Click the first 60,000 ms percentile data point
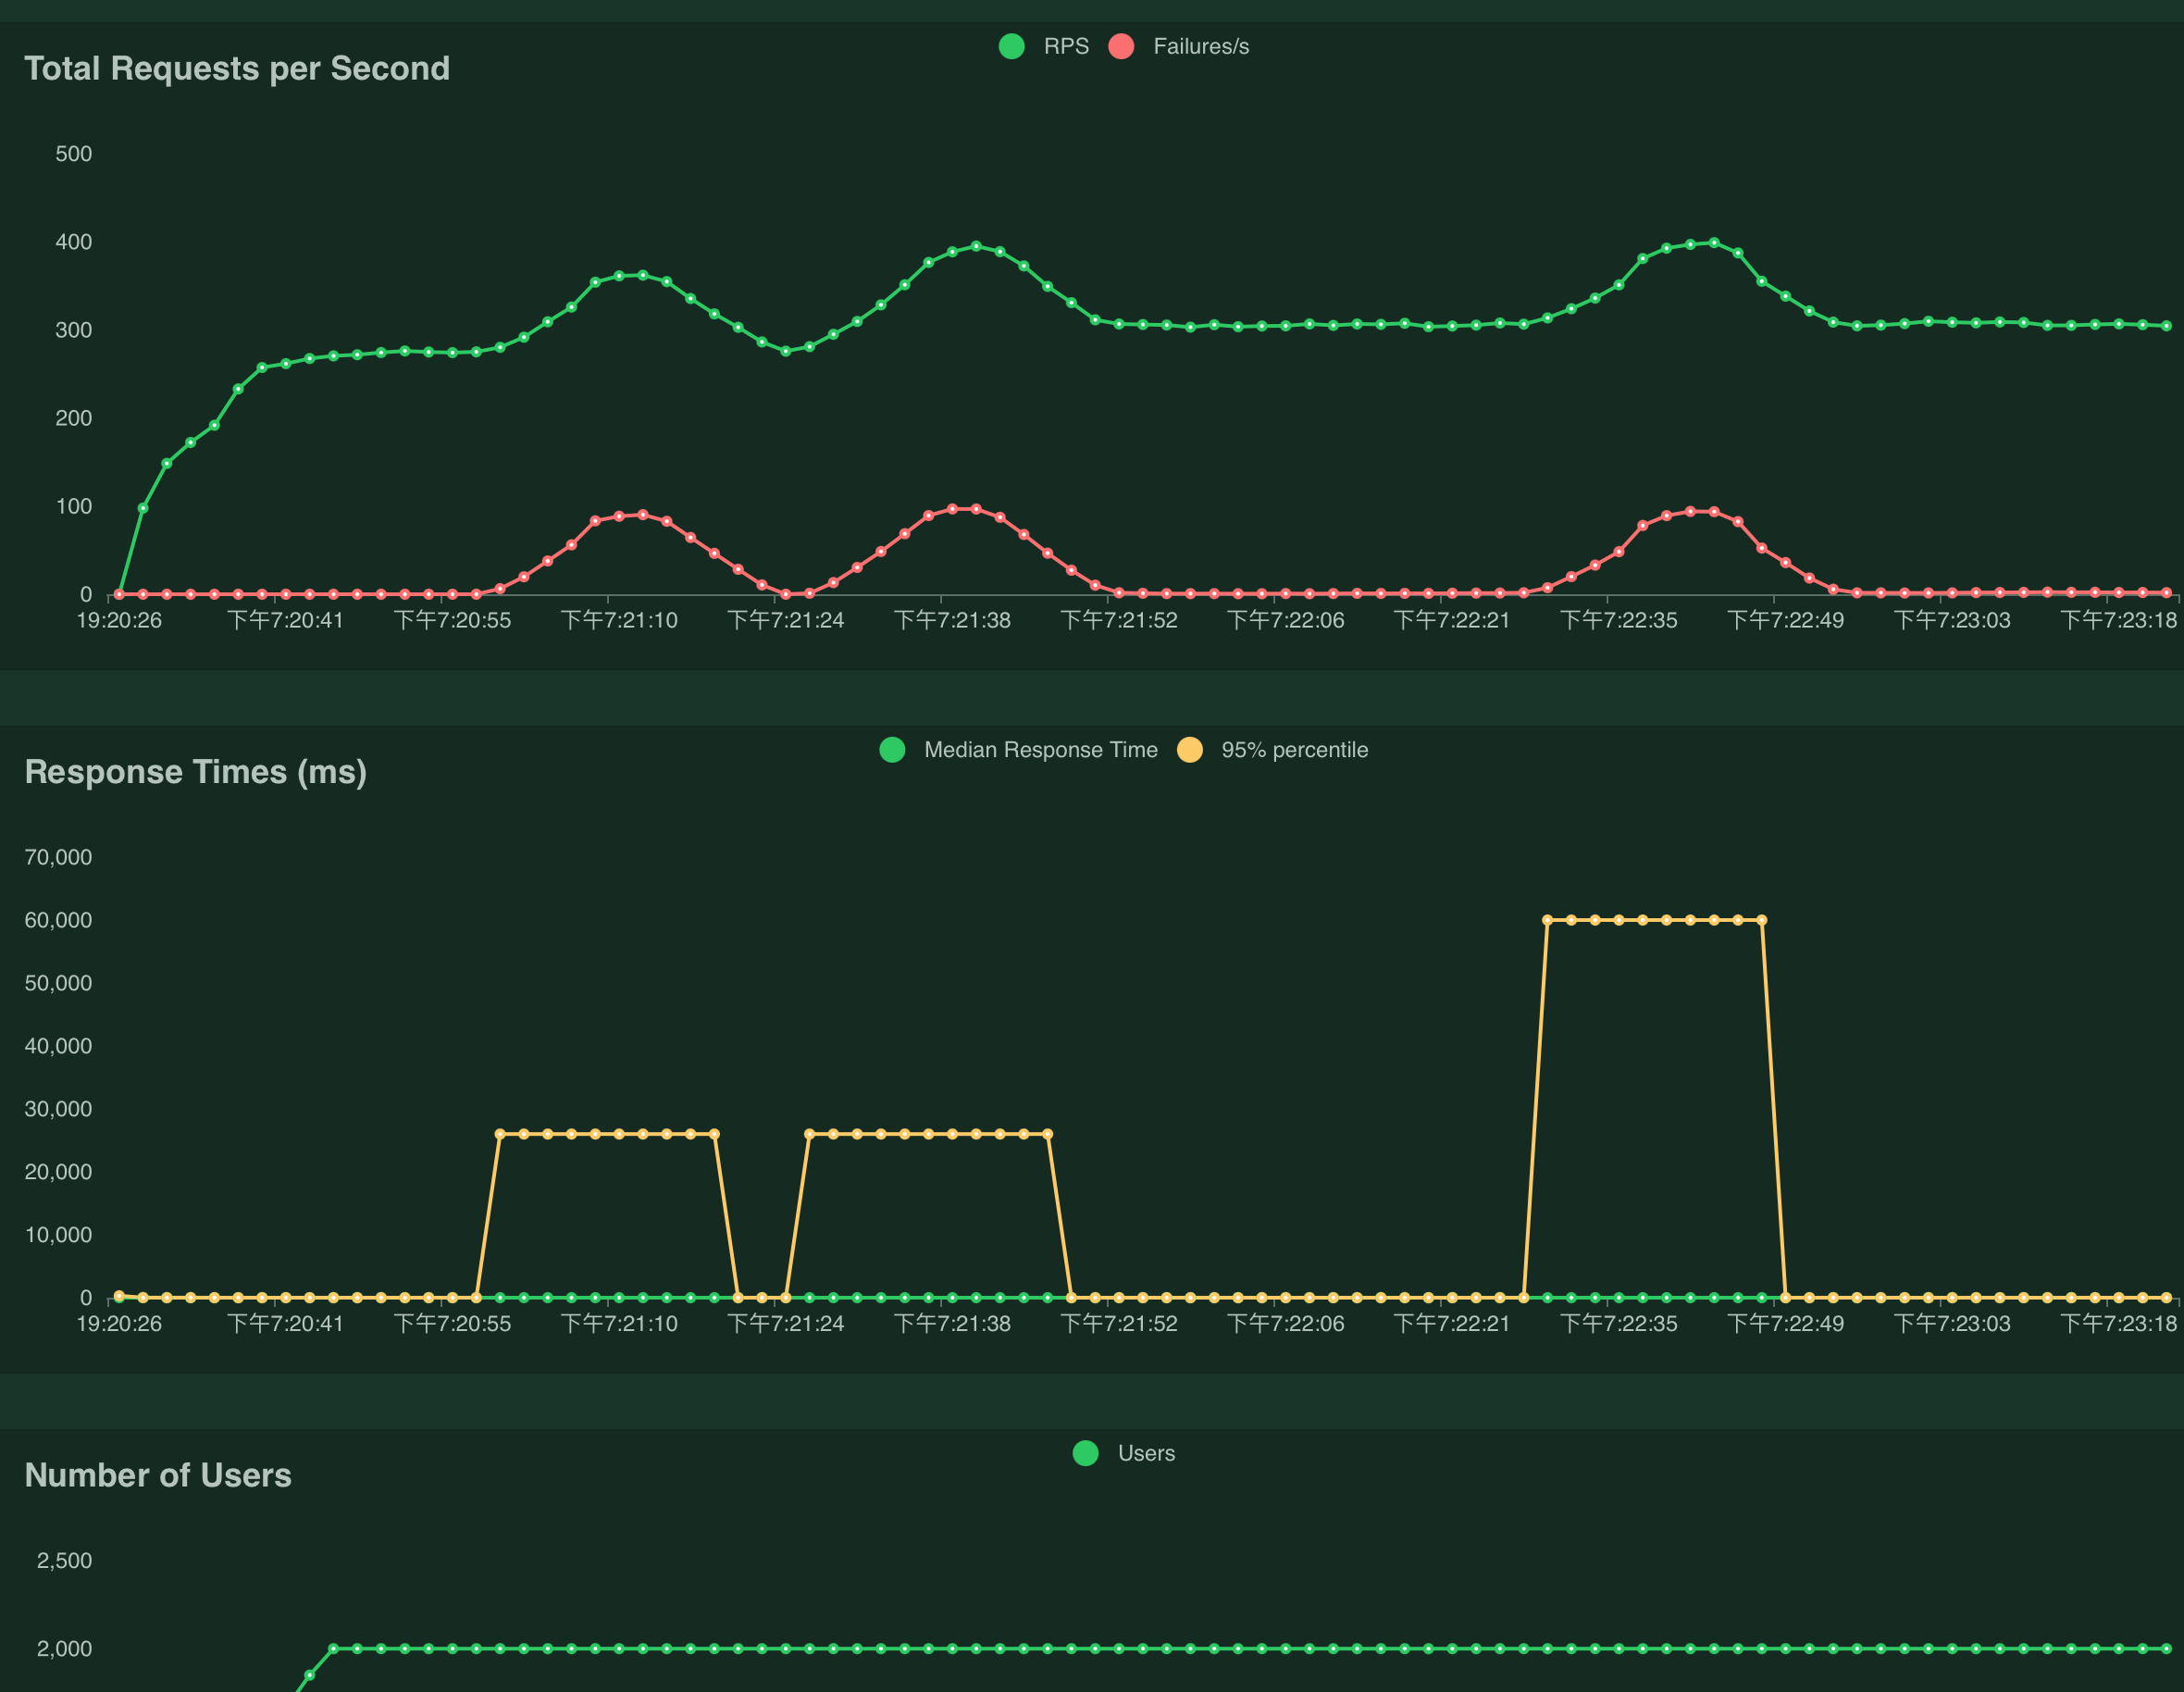This screenshot has width=2184, height=1692. point(1547,920)
